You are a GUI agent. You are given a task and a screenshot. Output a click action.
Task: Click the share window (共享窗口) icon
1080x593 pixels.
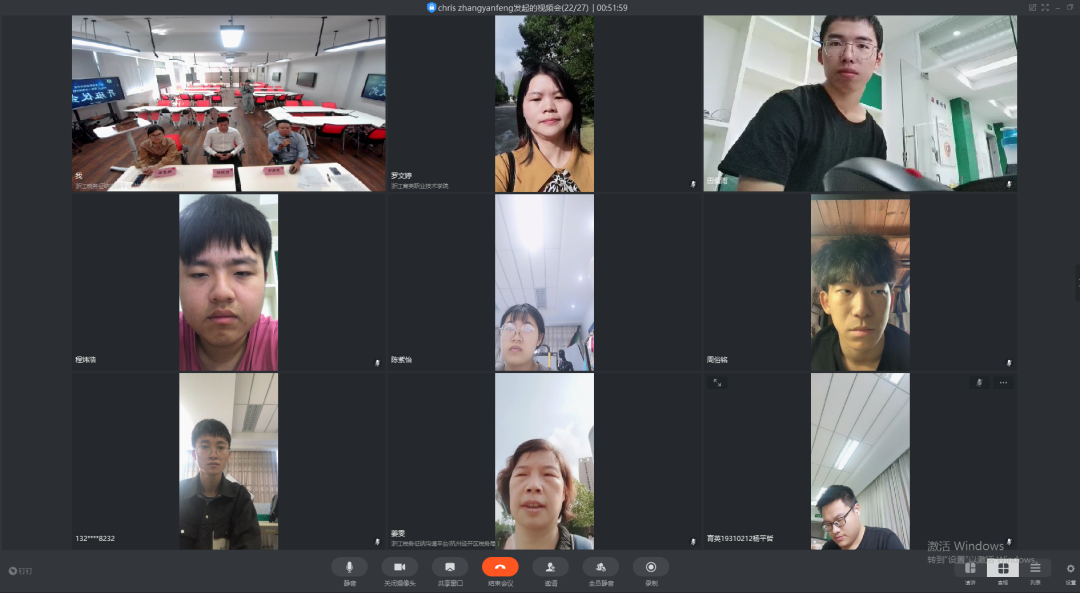pos(450,567)
